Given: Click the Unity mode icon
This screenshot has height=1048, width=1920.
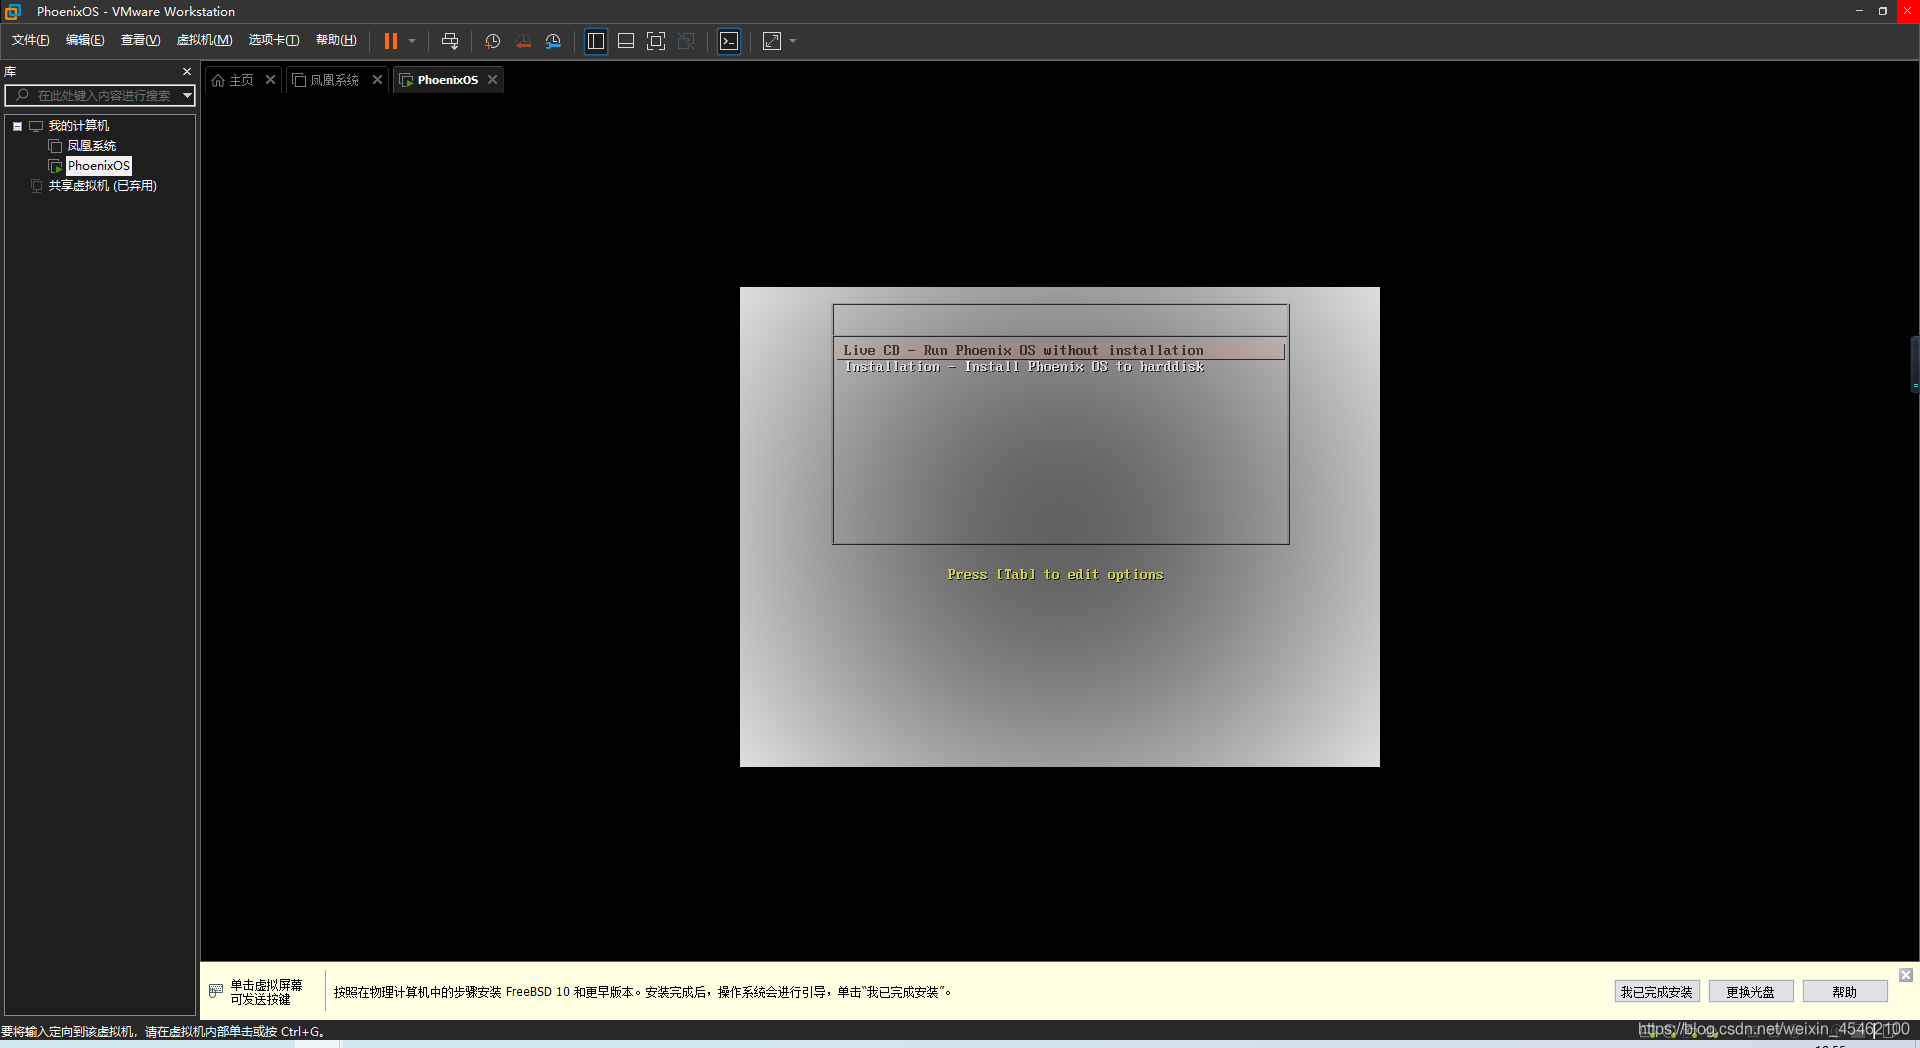Looking at the screenshot, I should 686,41.
